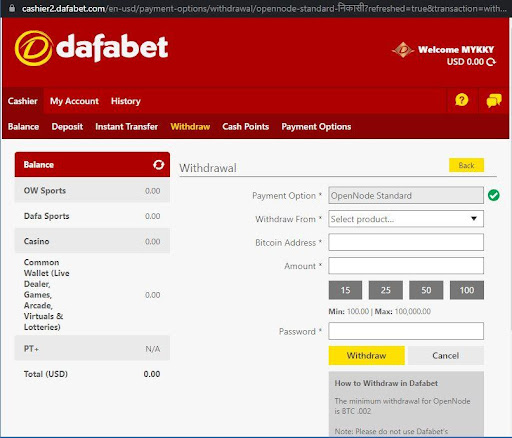512x438 pixels.
Task: Go to the Deposit submenu
Action: pyautogui.click(x=67, y=127)
